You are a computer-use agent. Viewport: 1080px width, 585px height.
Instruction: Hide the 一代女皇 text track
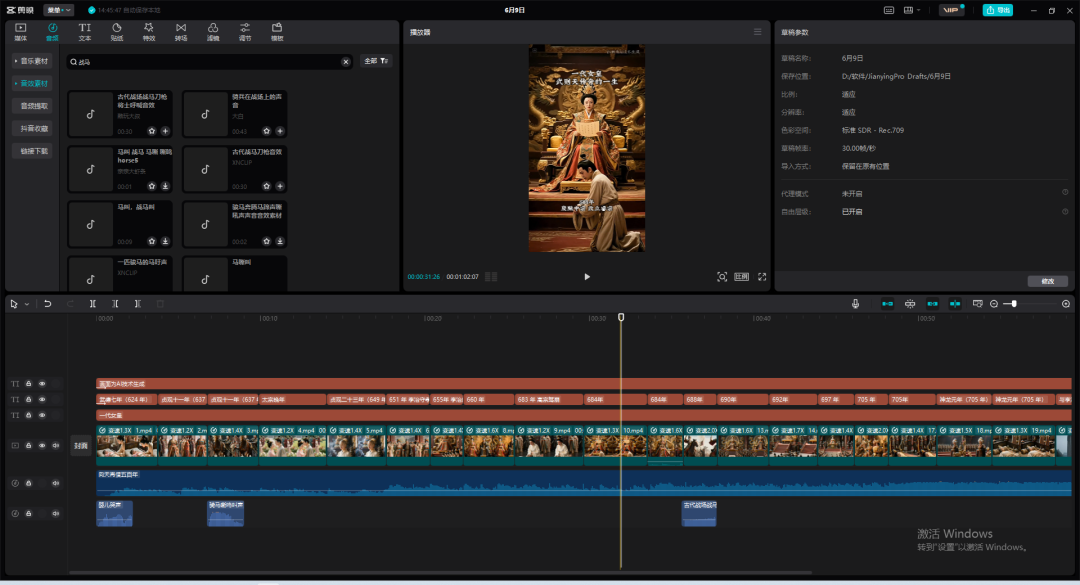coord(42,415)
